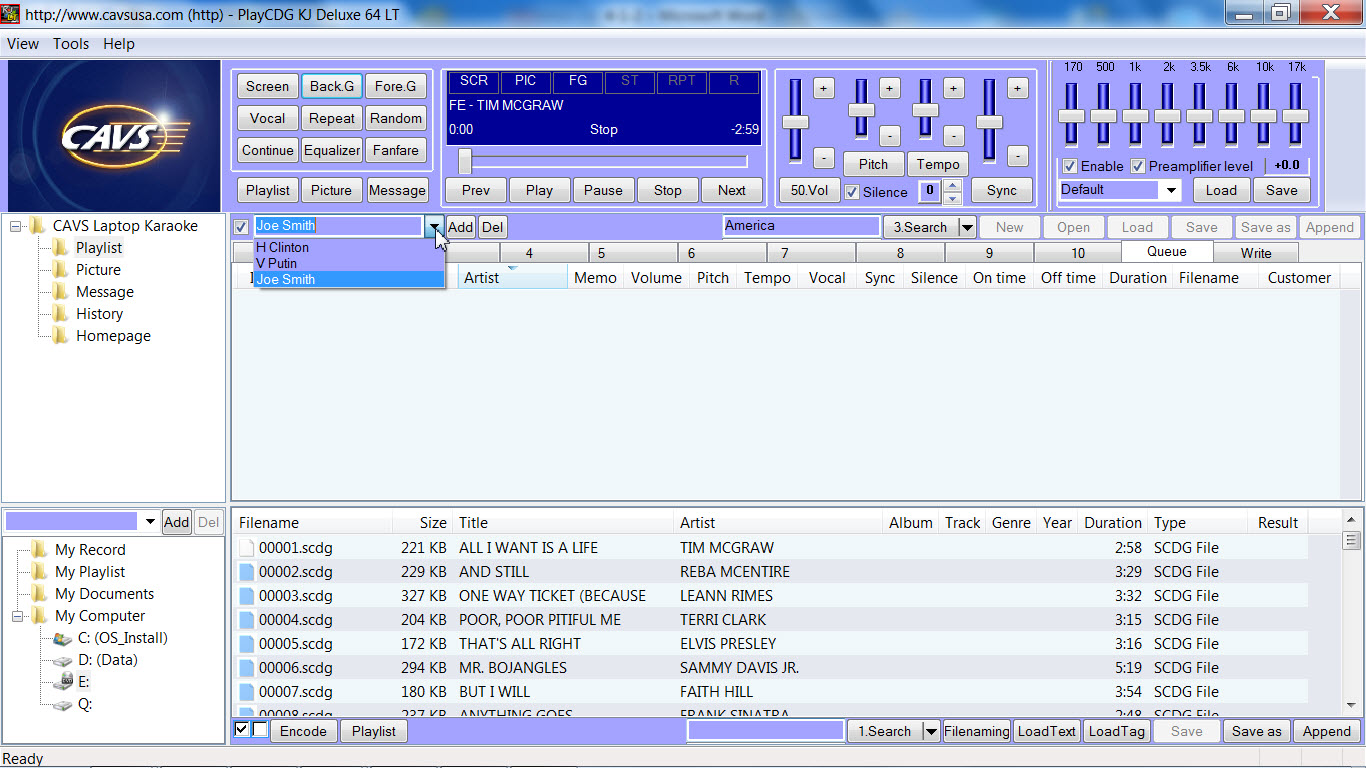Click the file icon of 00007.scdg
Image resolution: width=1366 pixels, height=768 pixels.
[x=247, y=692]
